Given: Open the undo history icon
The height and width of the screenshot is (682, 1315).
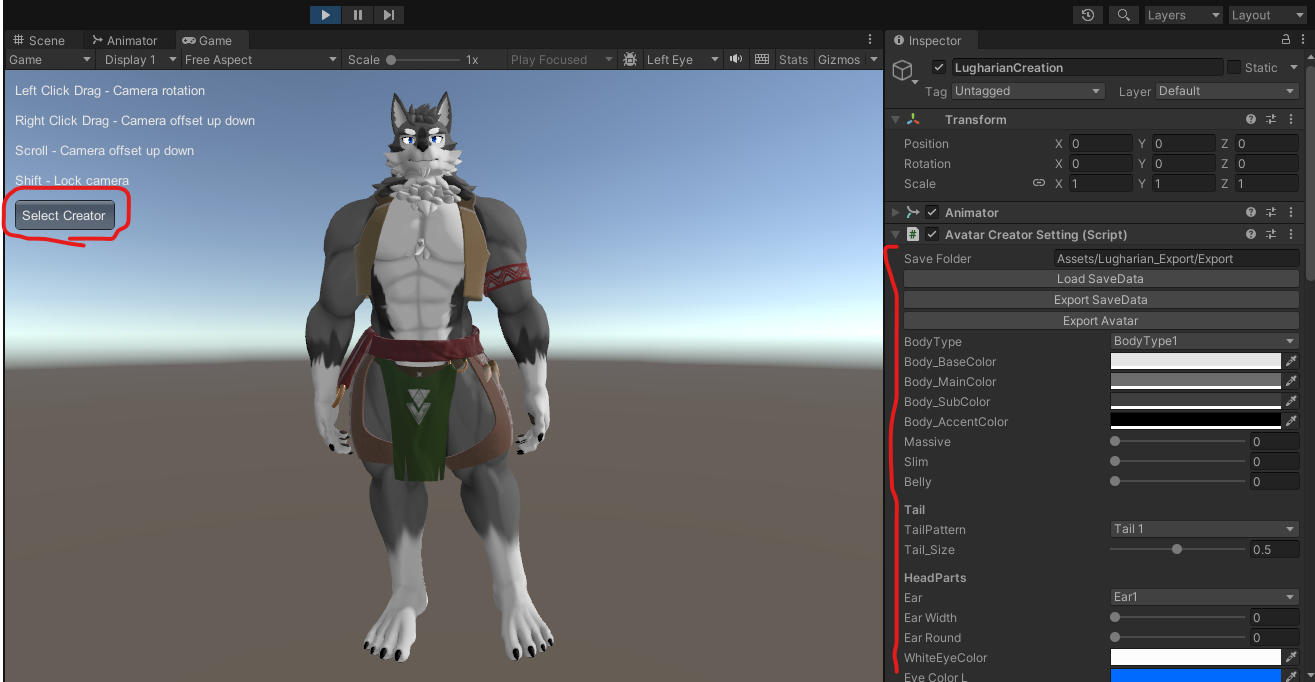Looking at the screenshot, I should 1088,15.
